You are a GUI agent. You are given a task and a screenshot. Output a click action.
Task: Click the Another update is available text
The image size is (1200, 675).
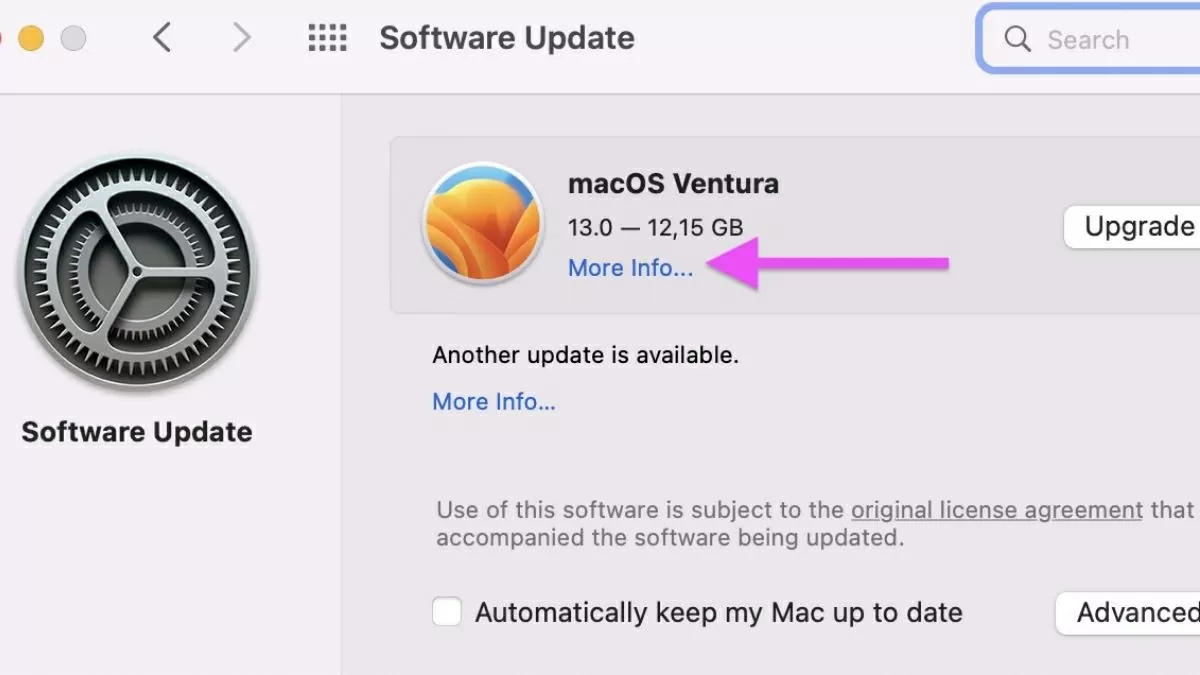coord(585,355)
